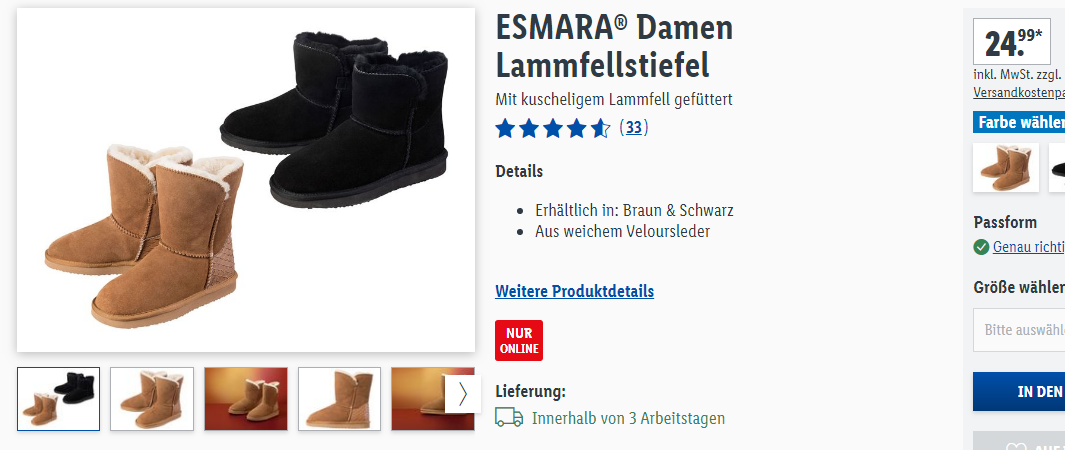Click the delivery truck icon

(509, 417)
